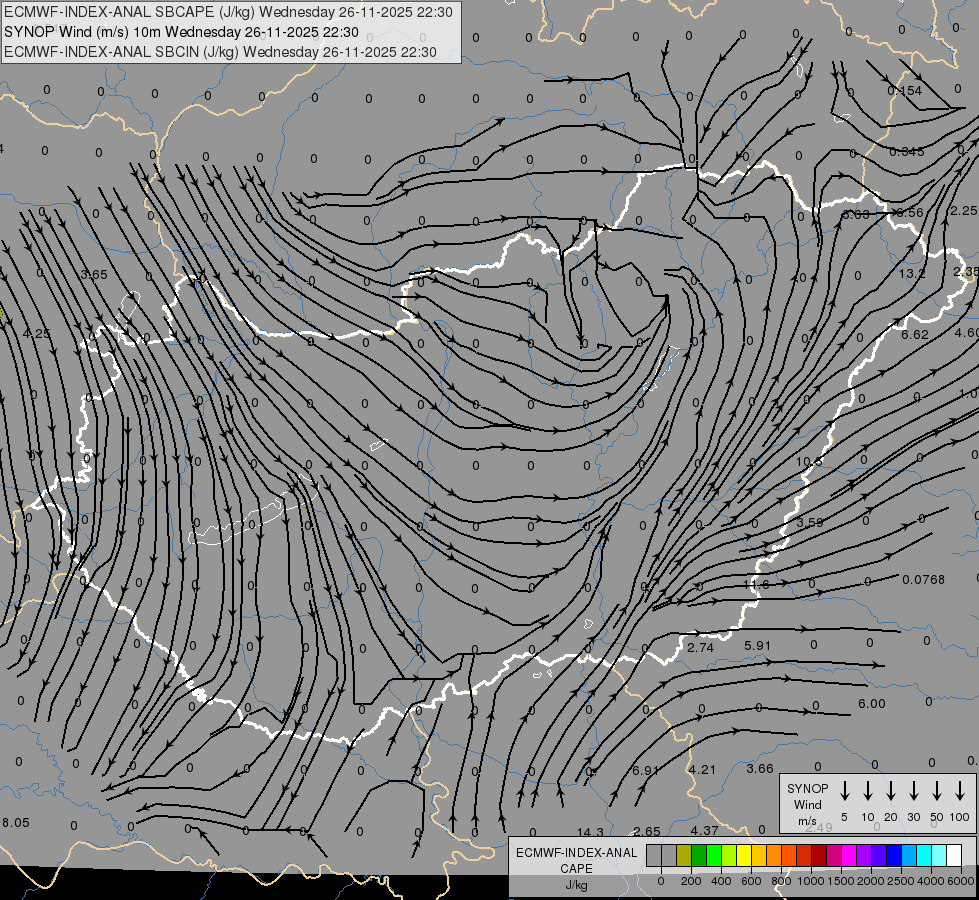Click the J/kg unit label in legend
This screenshot has width=979, height=900.
[576, 885]
